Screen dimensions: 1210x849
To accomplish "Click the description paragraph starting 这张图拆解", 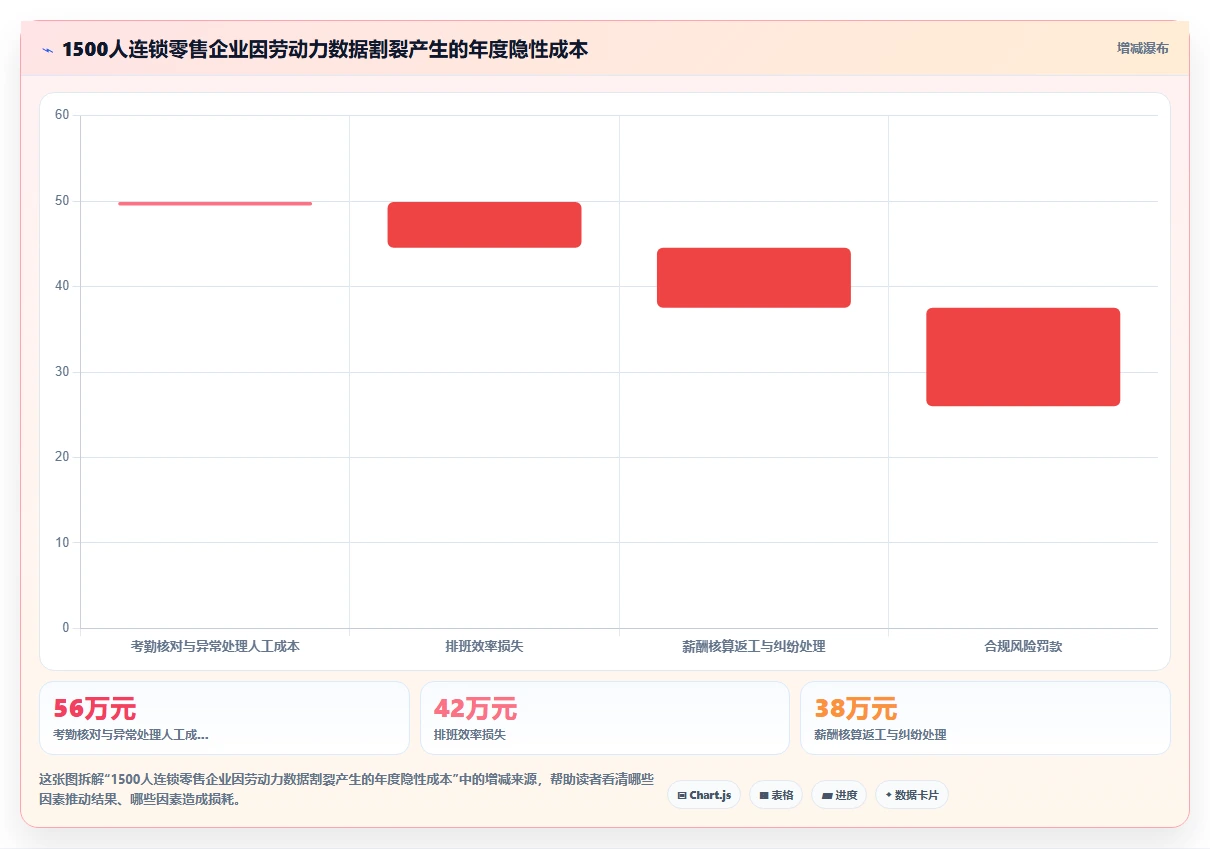I will point(346,789).
